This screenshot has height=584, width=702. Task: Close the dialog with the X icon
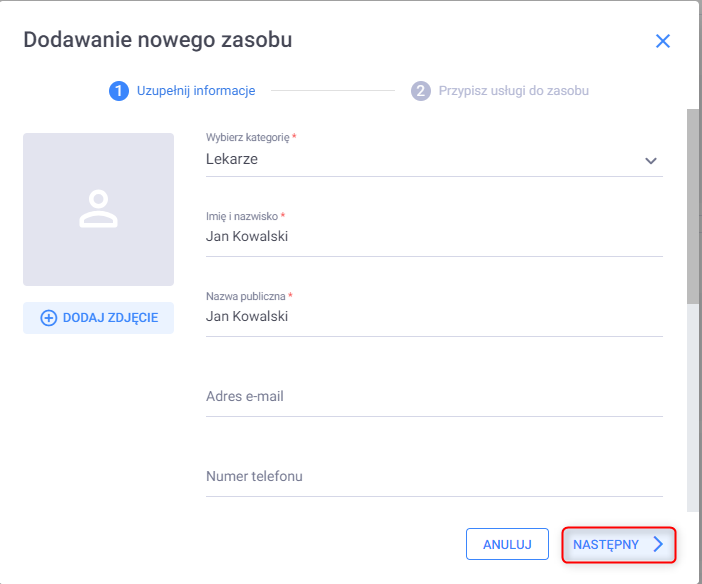point(662,41)
